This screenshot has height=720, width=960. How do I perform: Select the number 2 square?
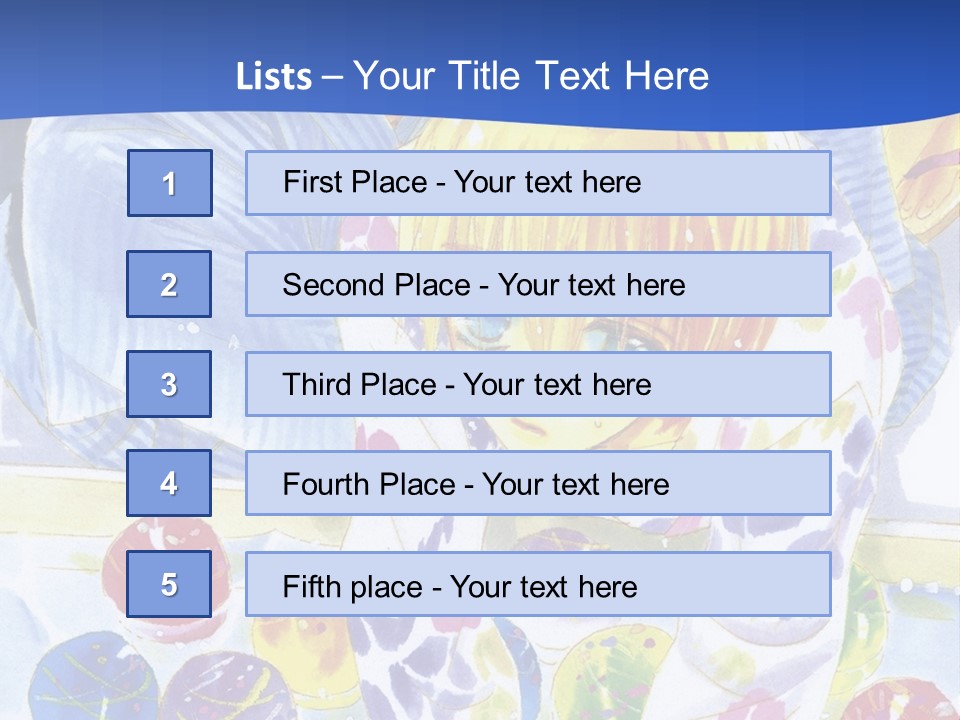pyautogui.click(x=169, y=284)
